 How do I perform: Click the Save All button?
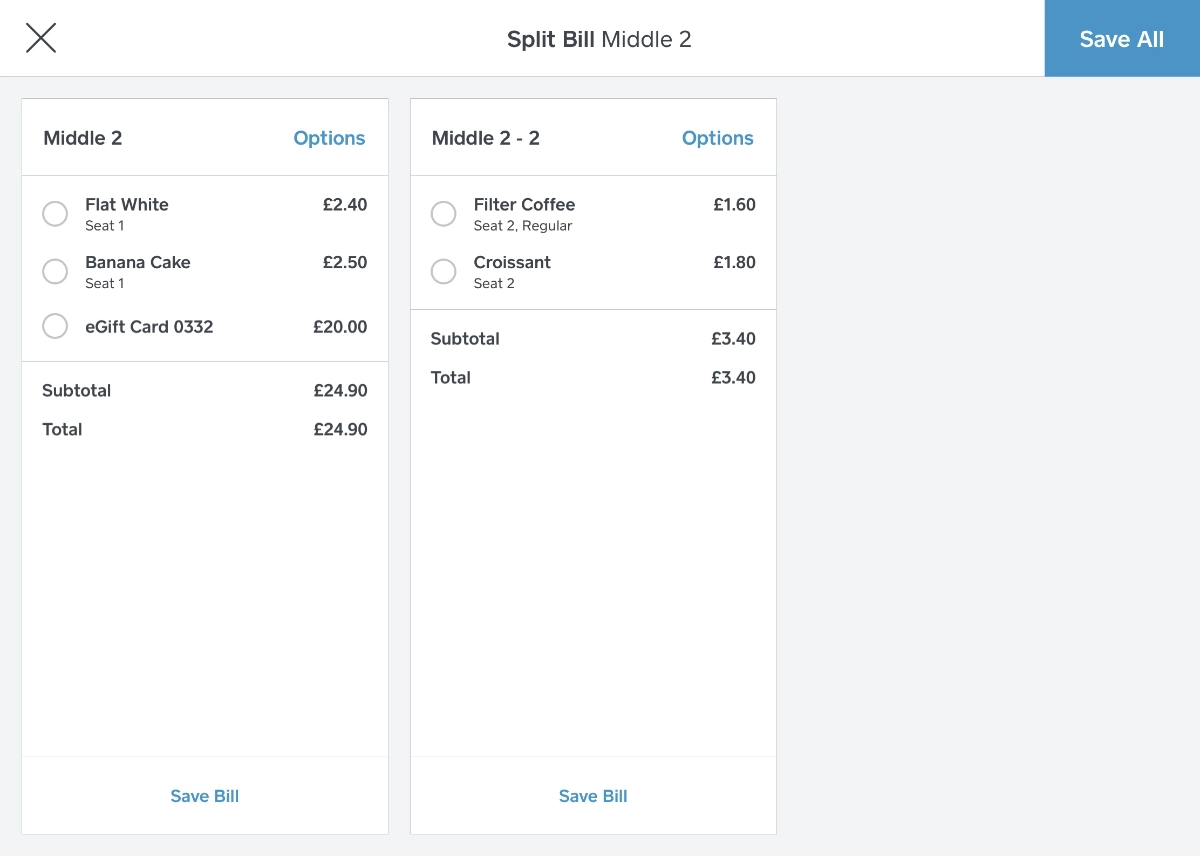[x=1122, y=38]
